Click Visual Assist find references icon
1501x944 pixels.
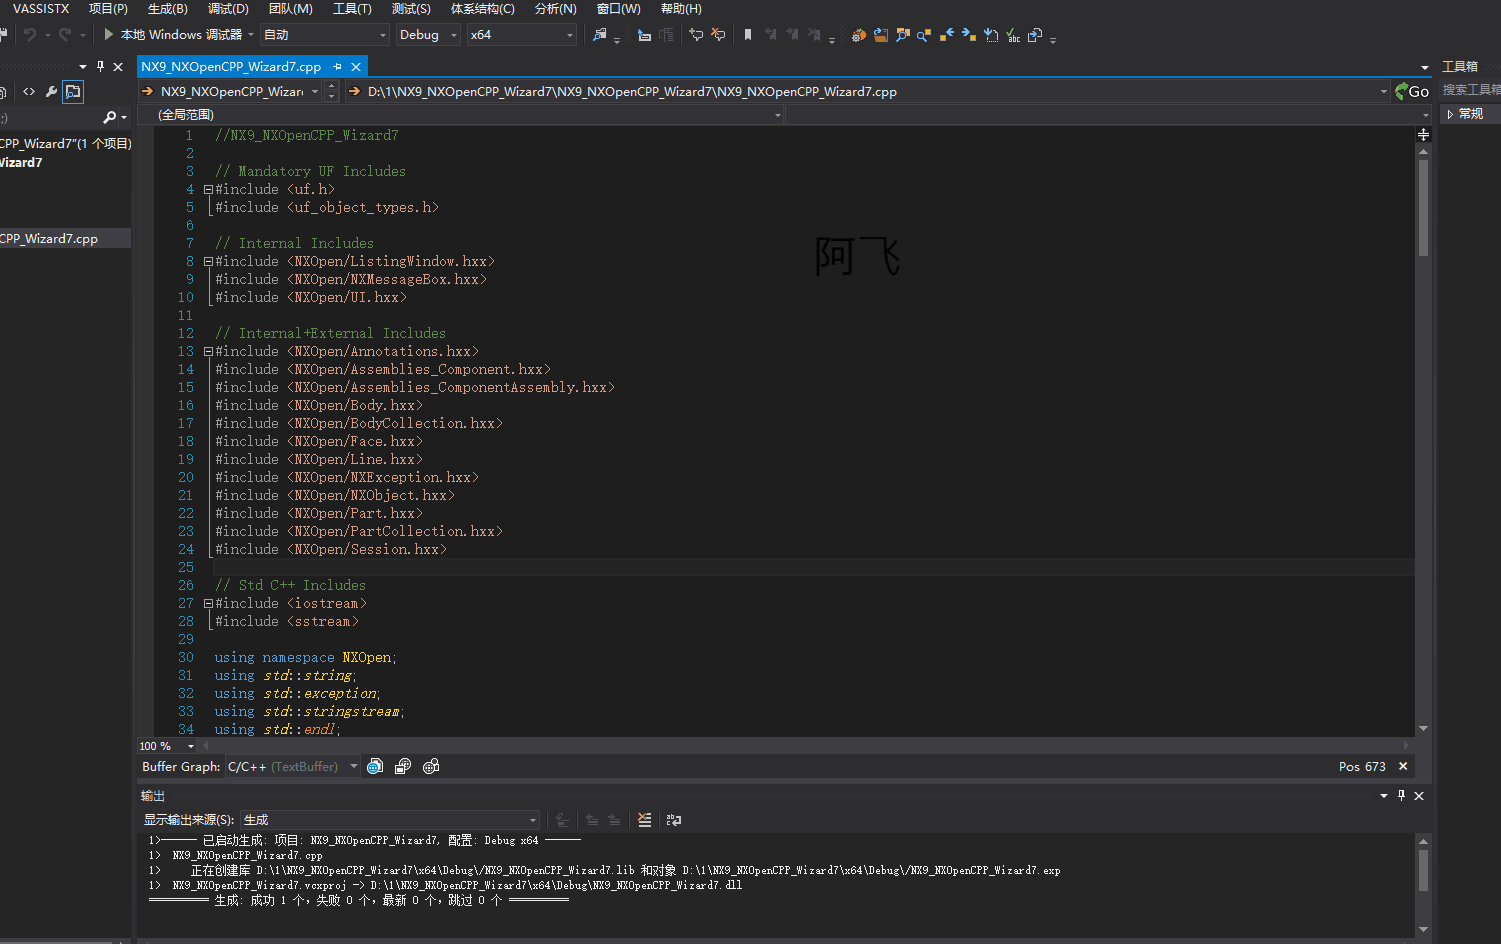pos(924,35)
